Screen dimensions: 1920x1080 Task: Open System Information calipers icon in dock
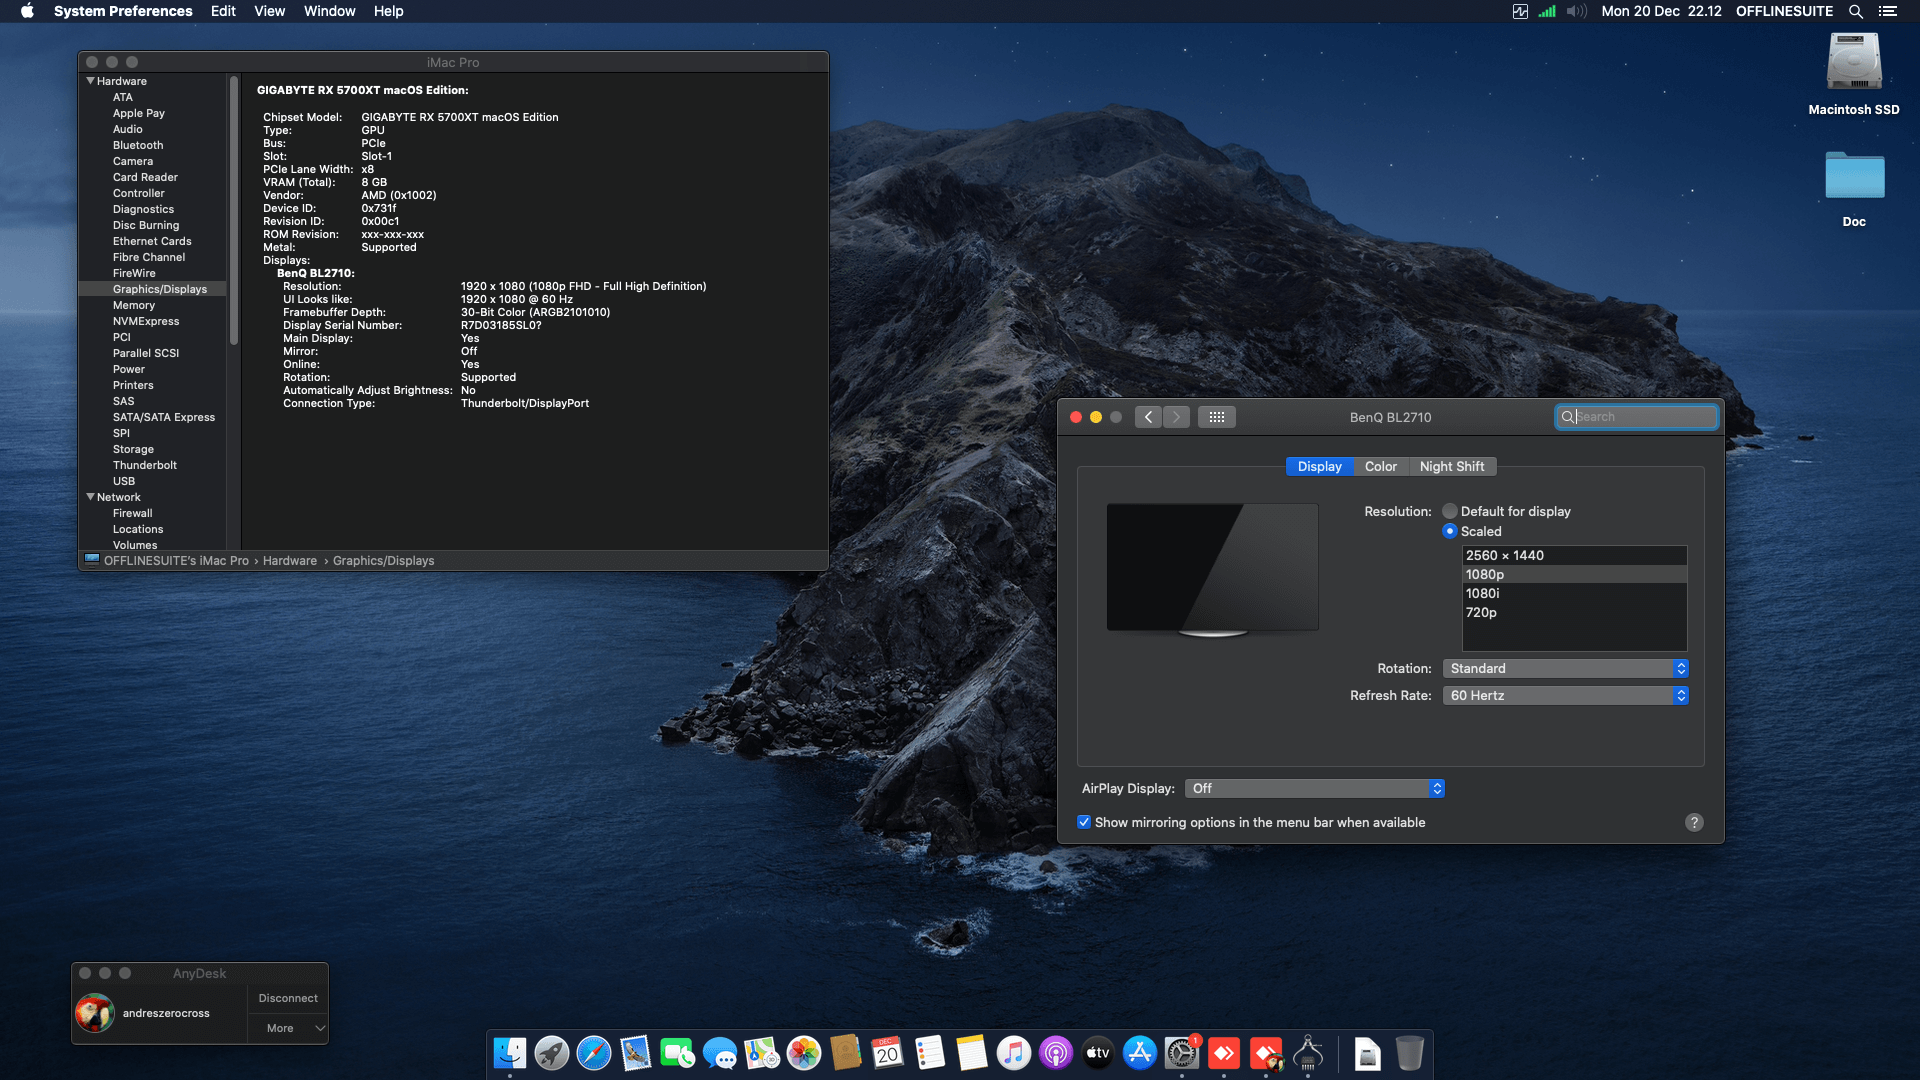click(x=1308, y=1053)
